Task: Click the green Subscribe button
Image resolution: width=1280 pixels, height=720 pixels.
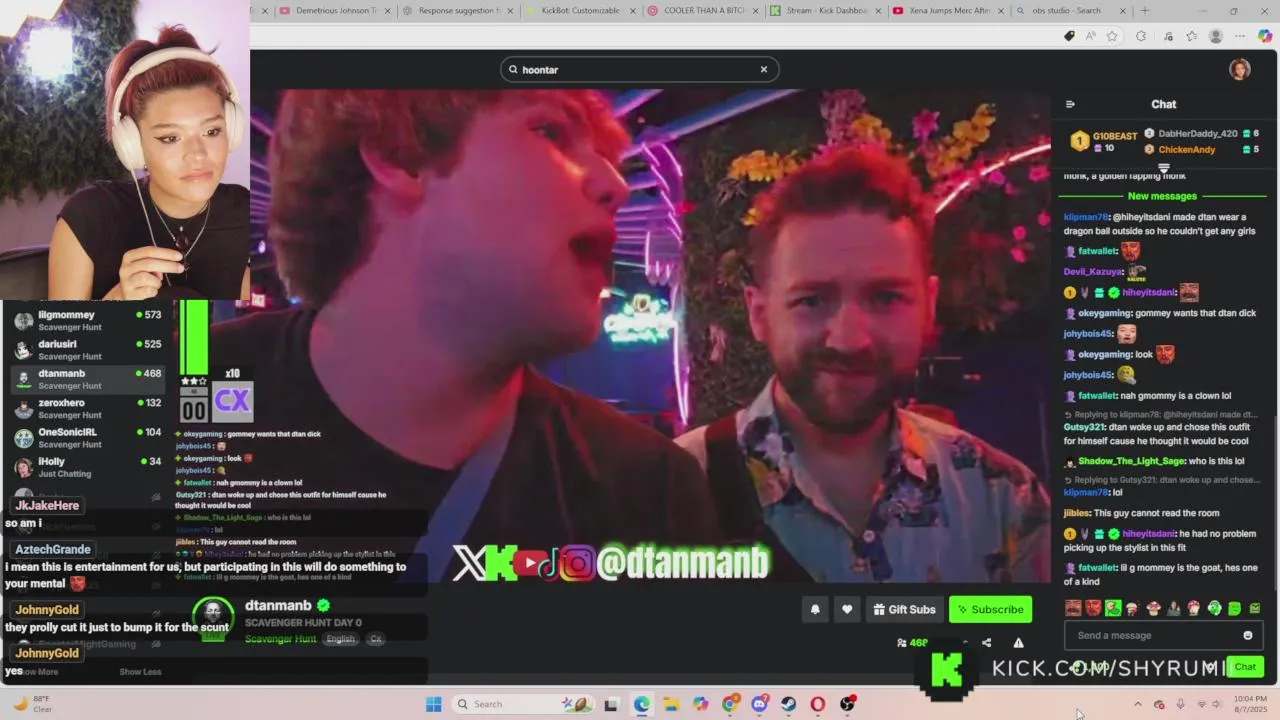Action: coord(990,609)
